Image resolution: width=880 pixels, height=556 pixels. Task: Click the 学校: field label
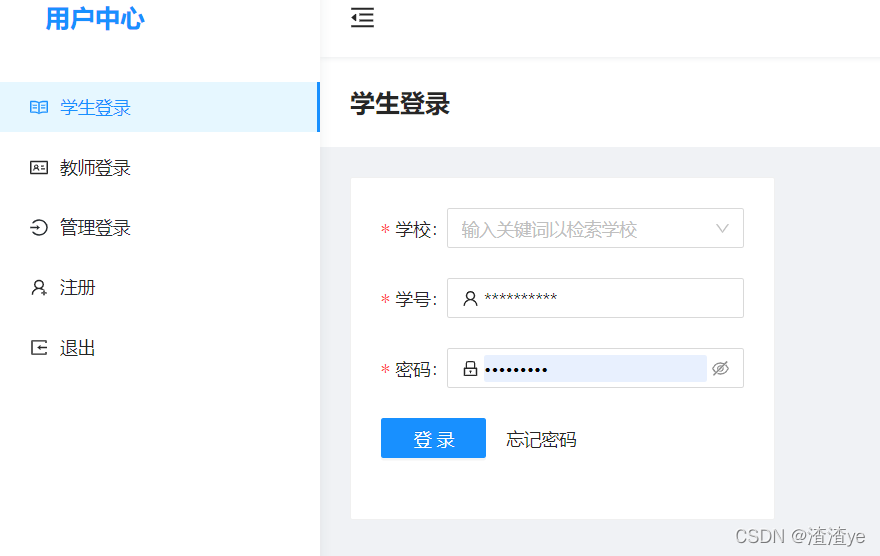416,229
